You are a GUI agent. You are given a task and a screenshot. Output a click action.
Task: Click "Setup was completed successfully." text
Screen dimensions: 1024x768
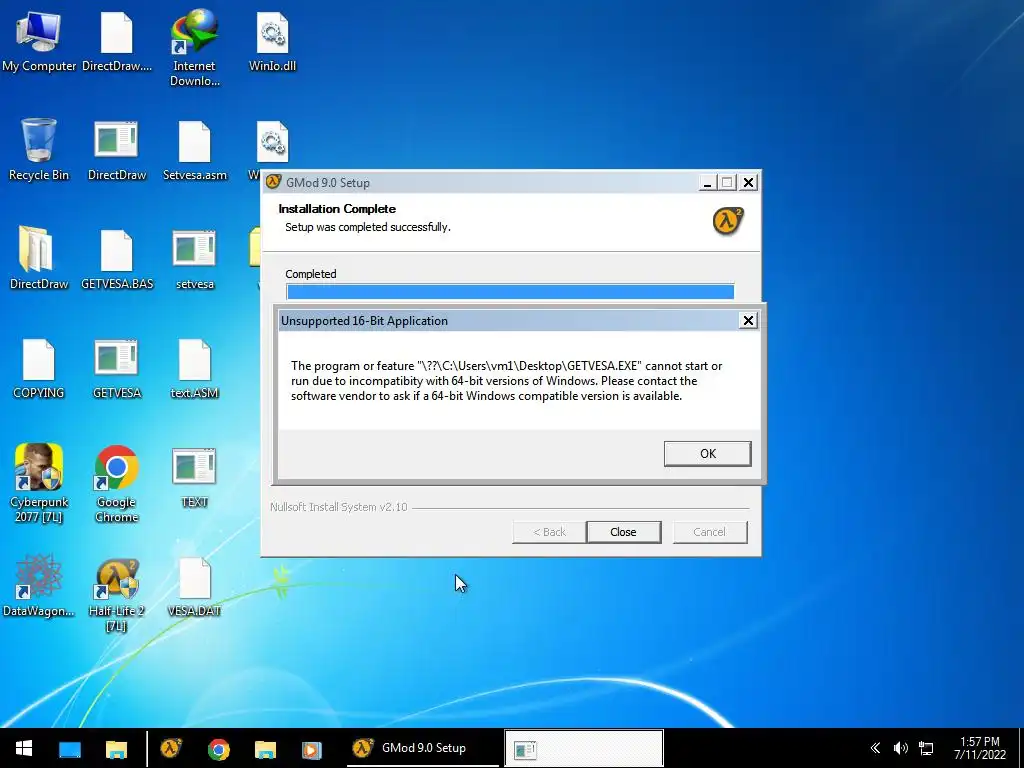(368, 227)
